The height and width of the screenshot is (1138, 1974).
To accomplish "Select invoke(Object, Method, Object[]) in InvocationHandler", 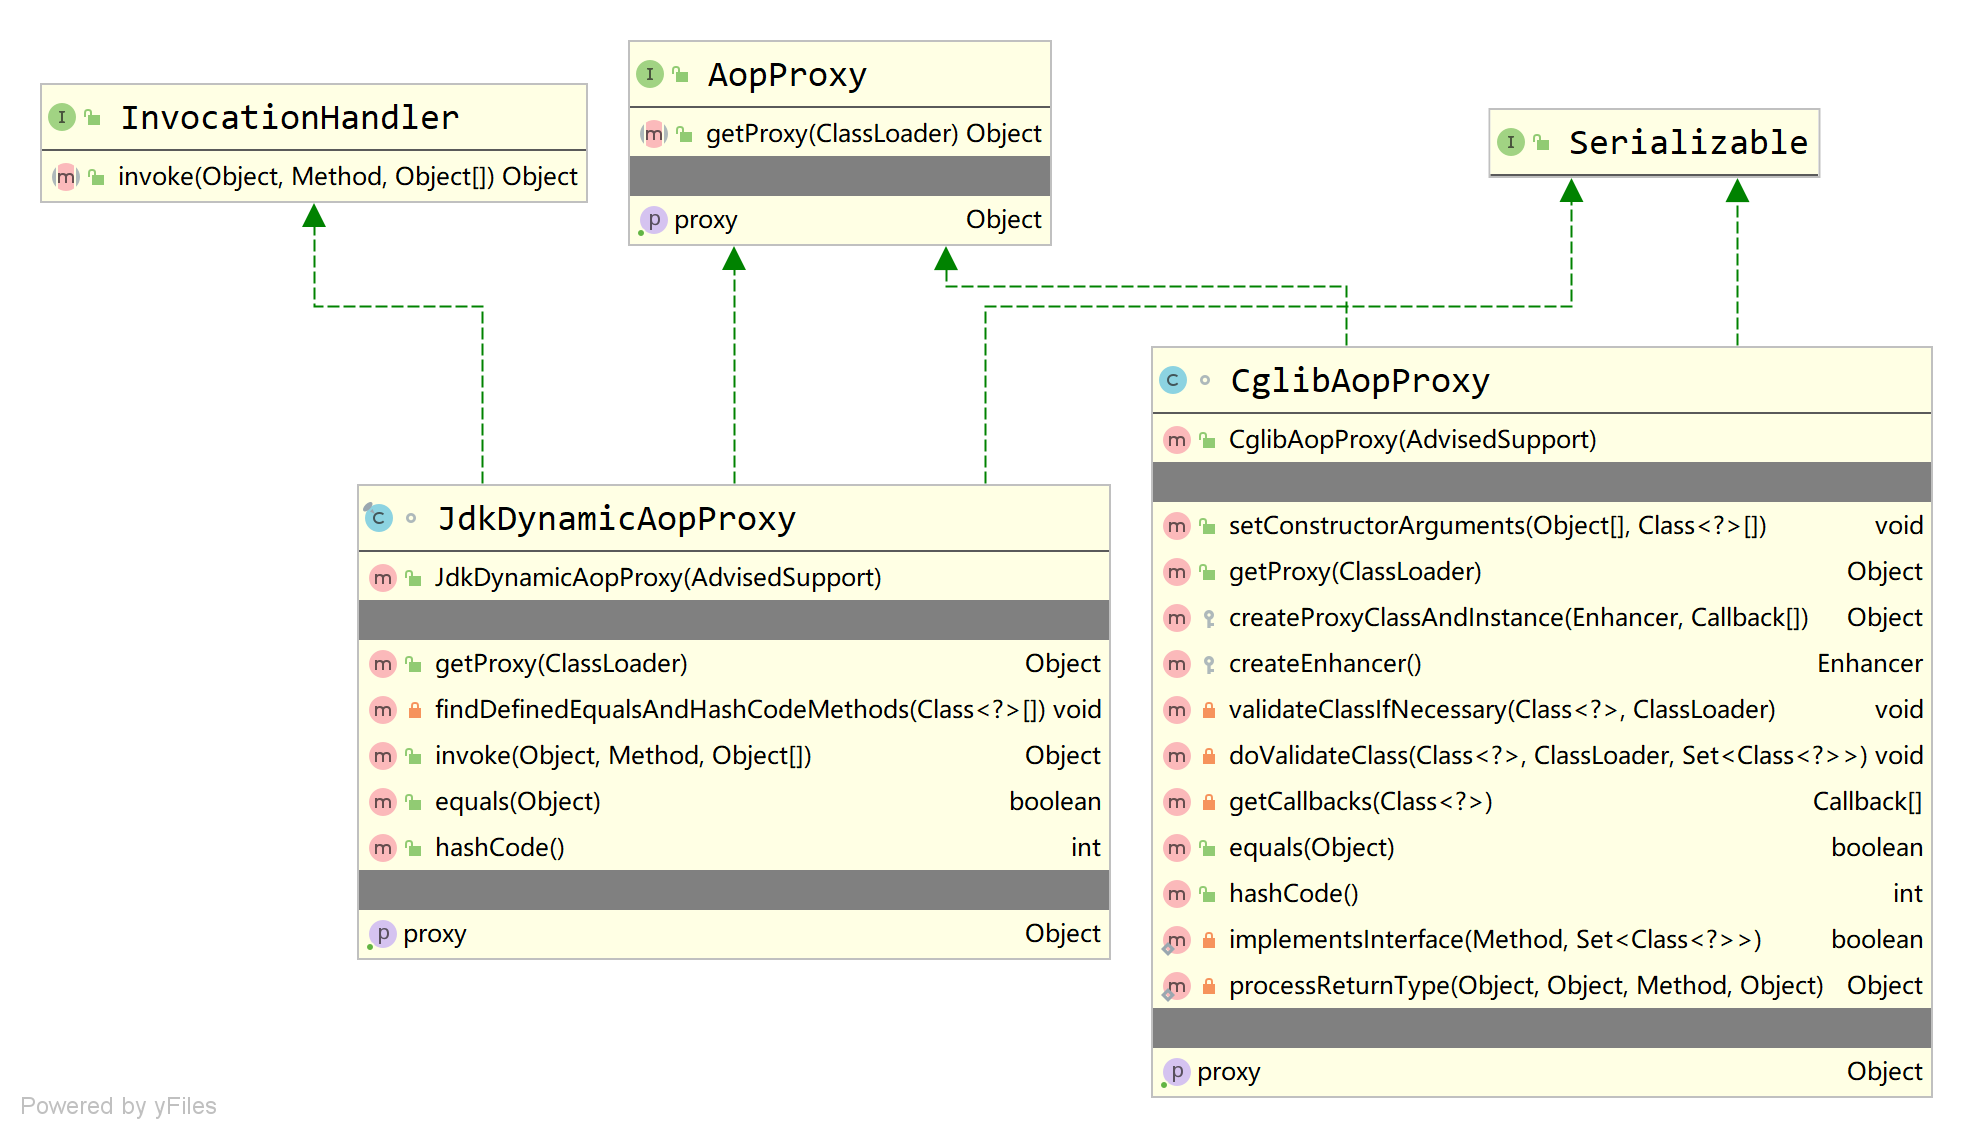I will coord(347,177).
